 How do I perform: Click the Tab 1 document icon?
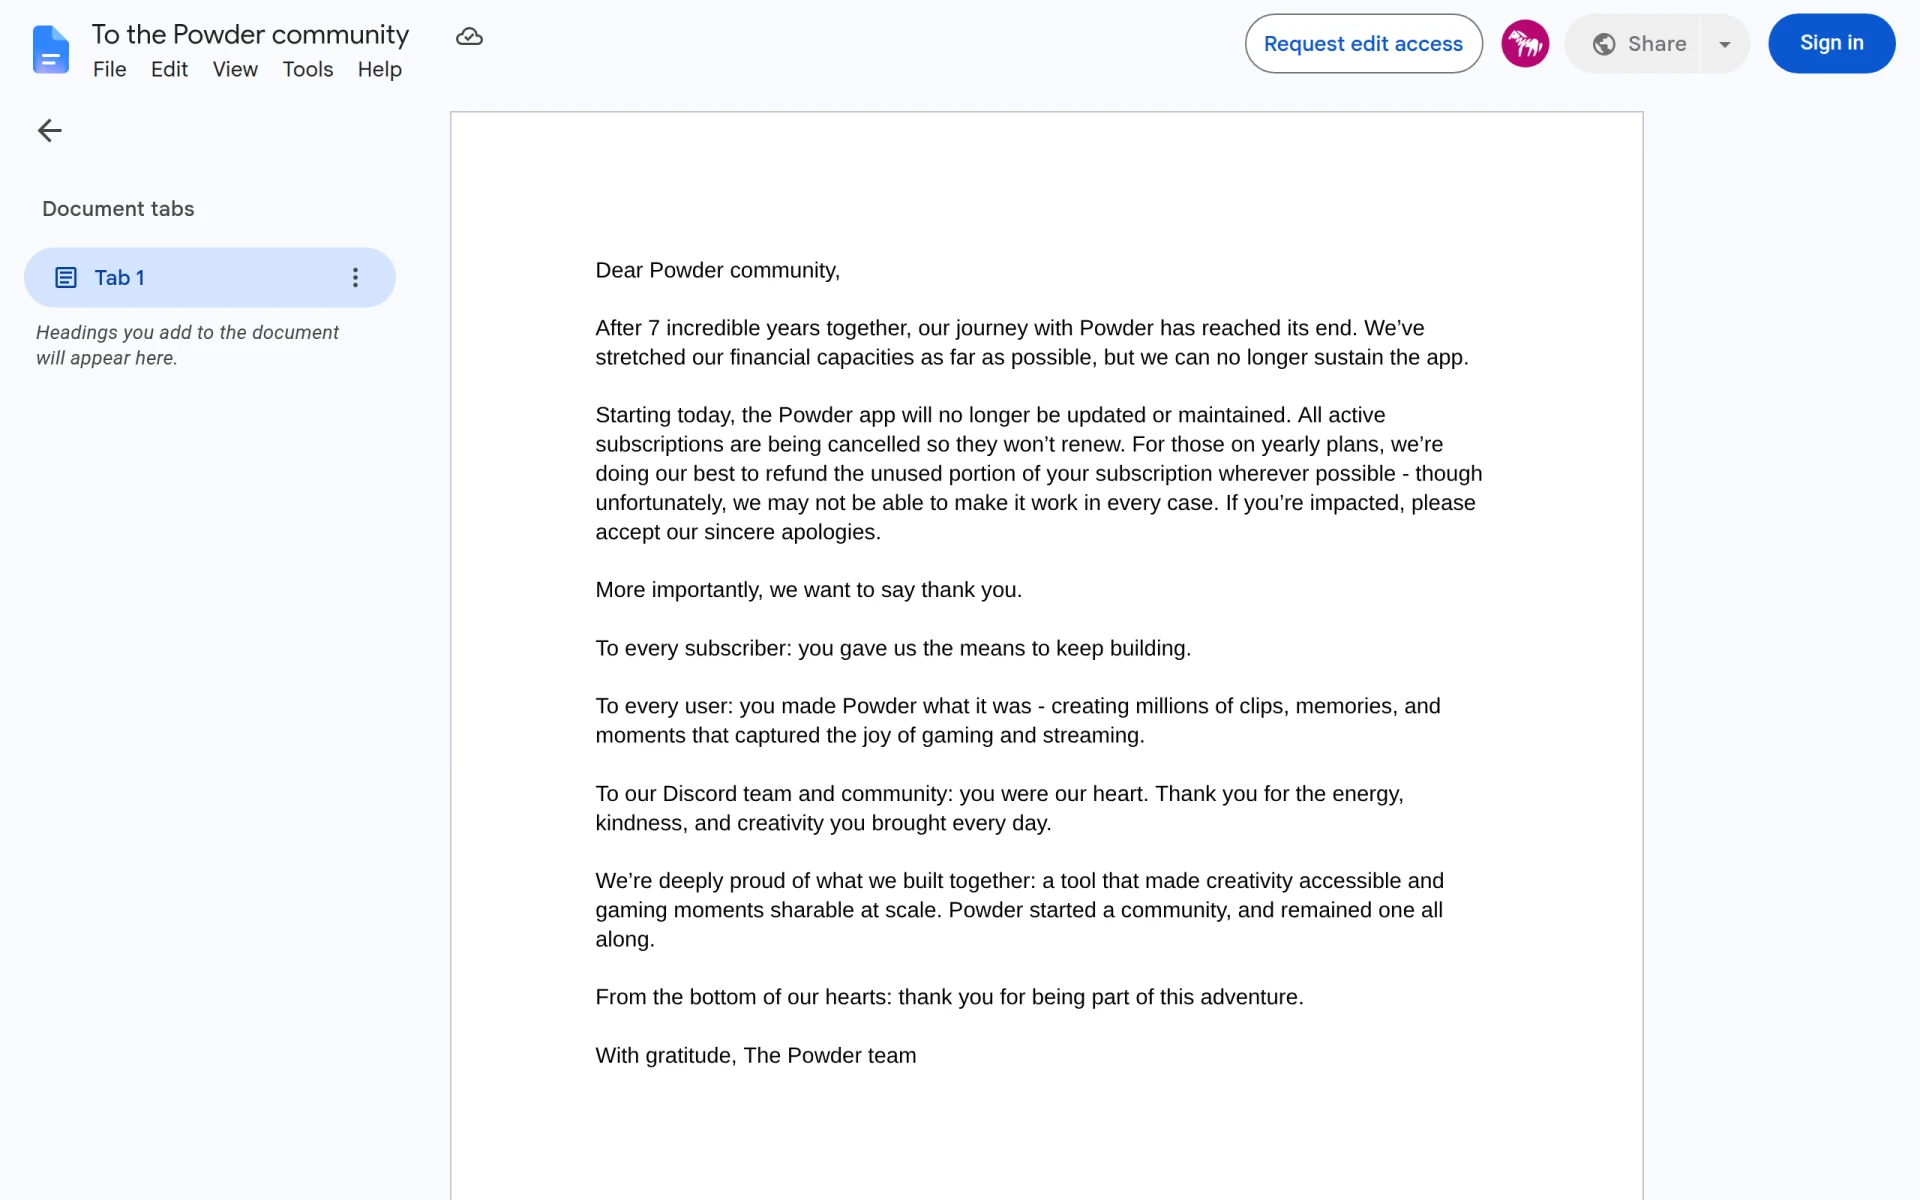[x=66, y=278]
